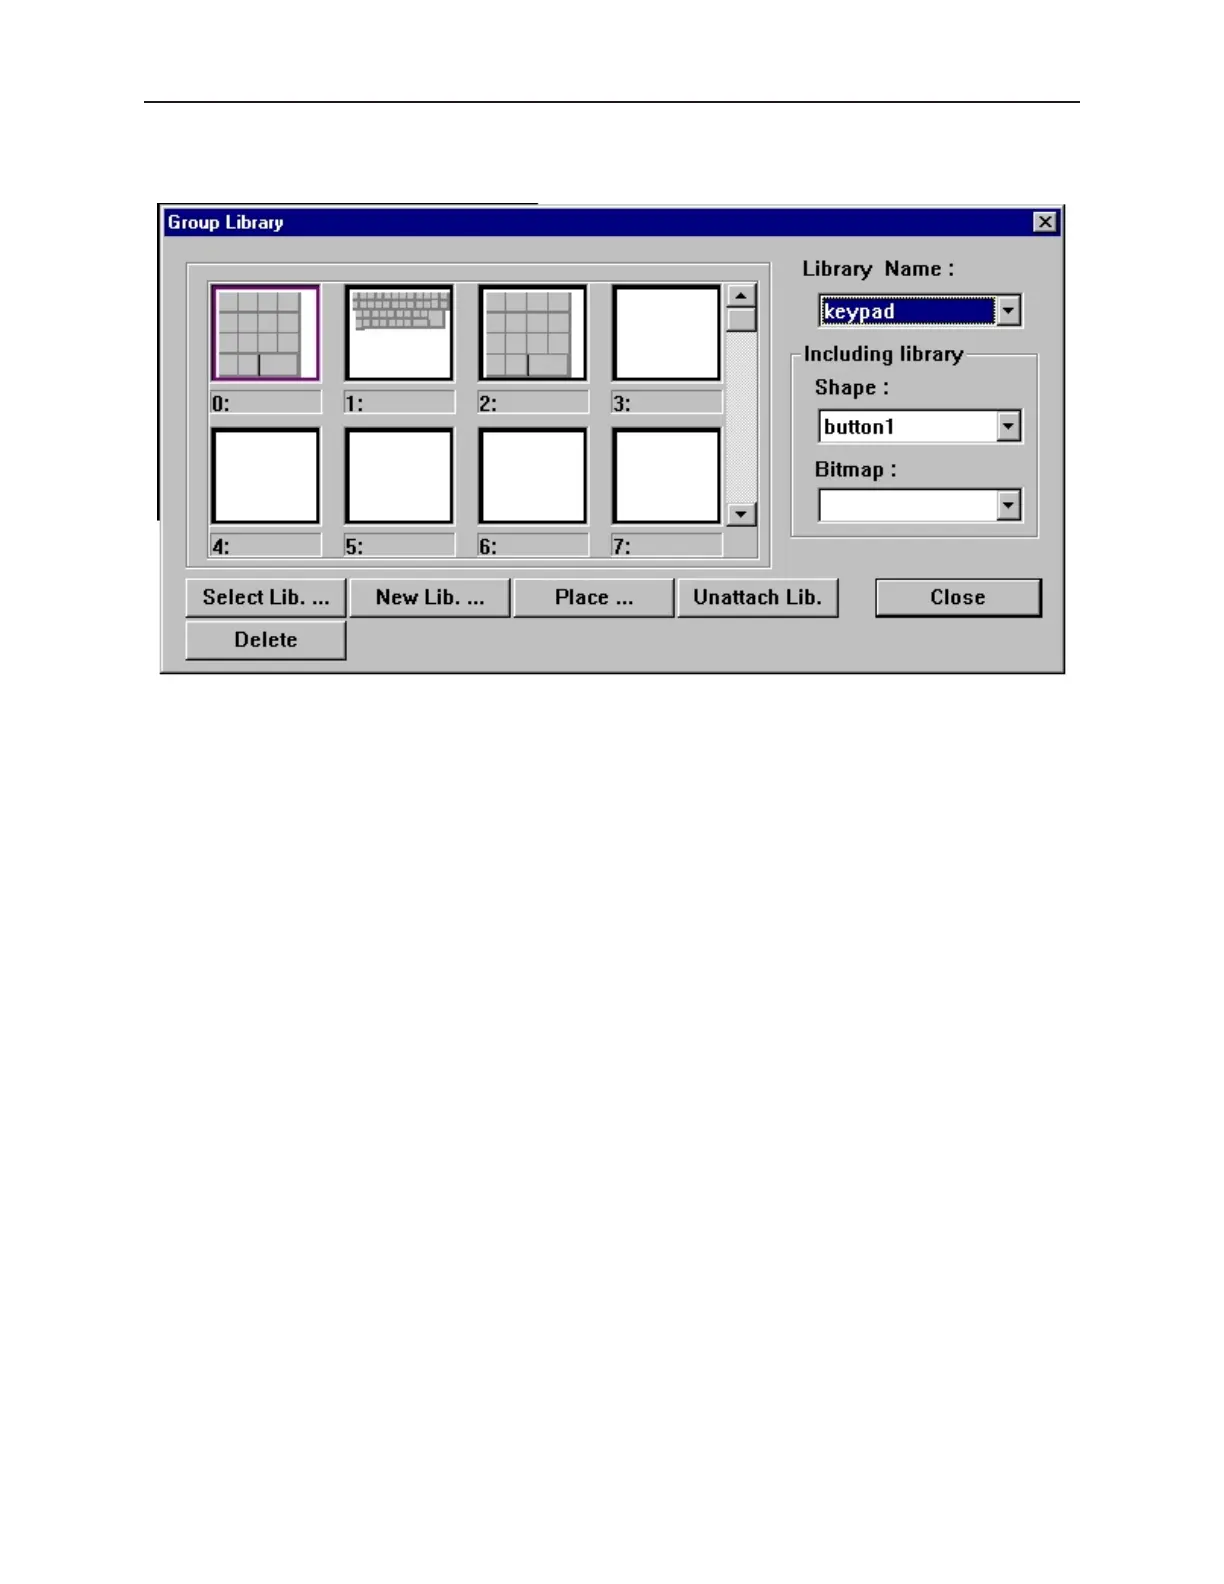
Task: Select empty group slot 3
Action: point(666,334)
